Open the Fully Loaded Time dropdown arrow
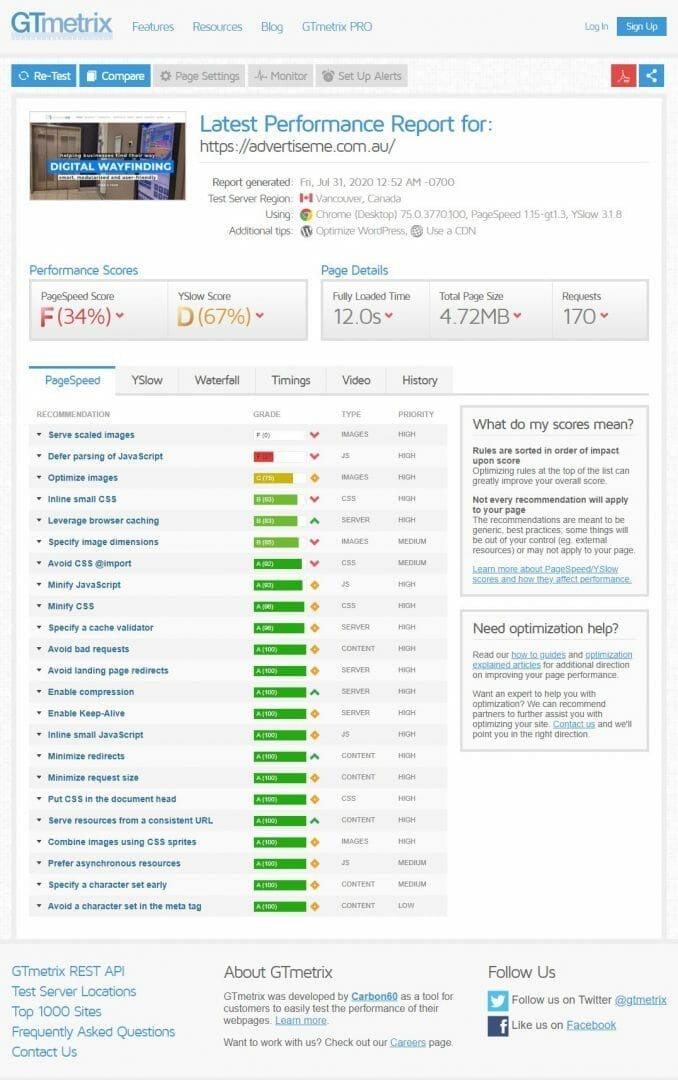The height and width of the screenshot is (1080, 678). (x=388, y=317)
